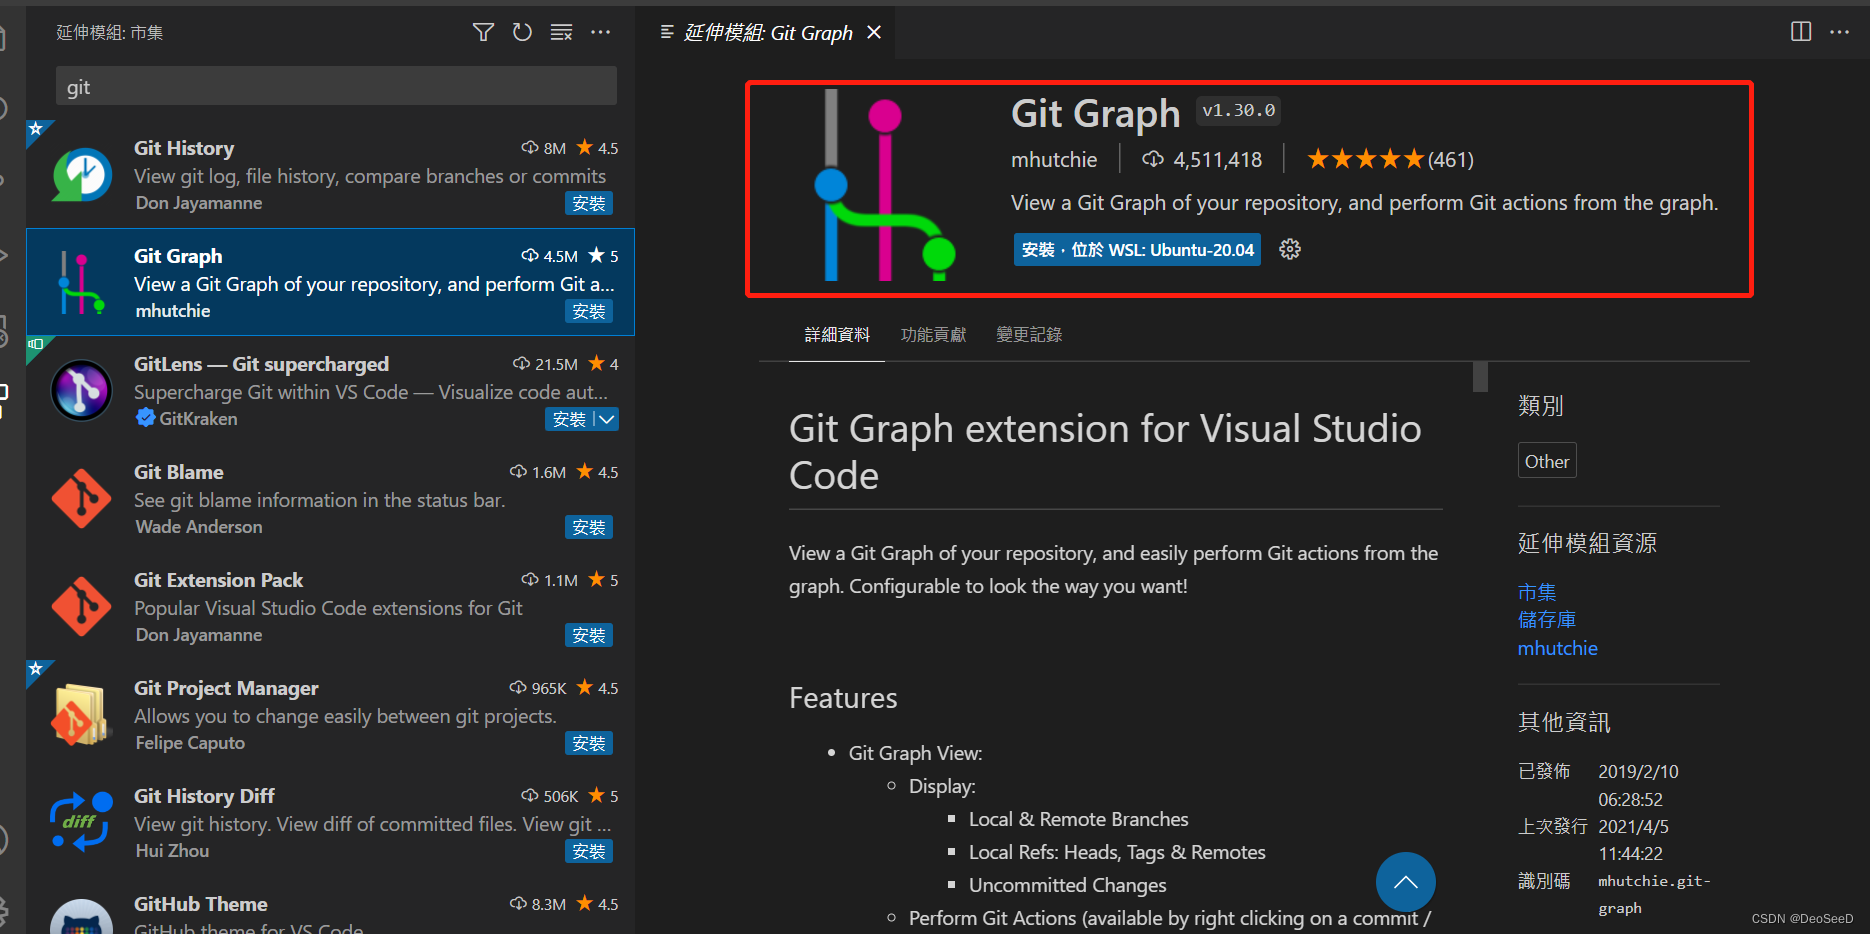The image size is (1870, 934).
Task: Click the GitLens extension icon
Action: (82, 390)
